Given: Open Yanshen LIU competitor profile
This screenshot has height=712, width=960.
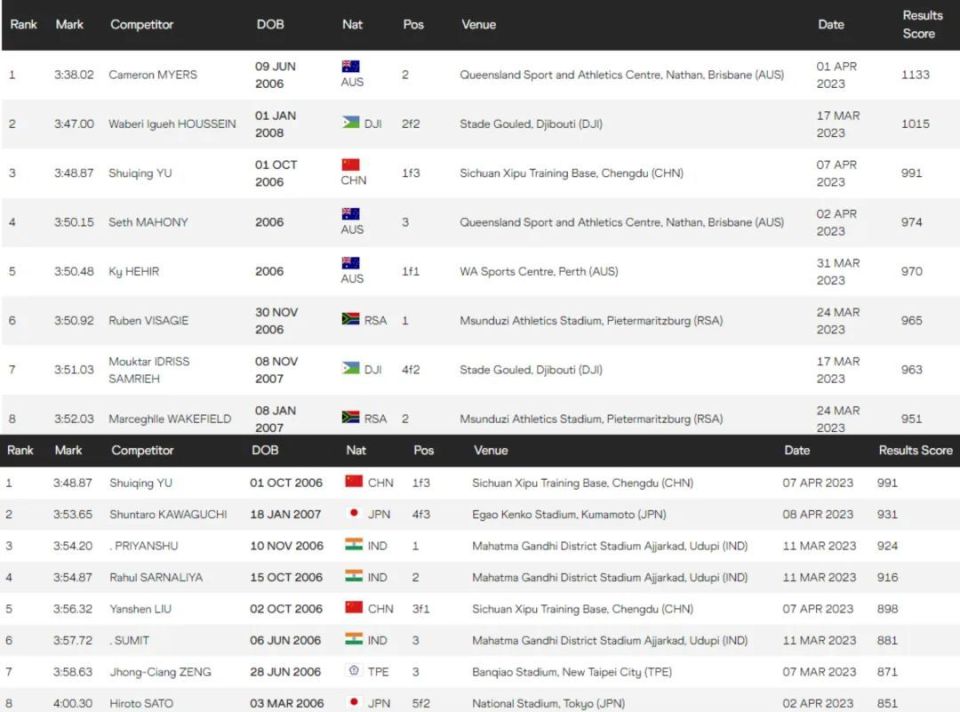Looking at the screenshot, I should tap(141, 609).
